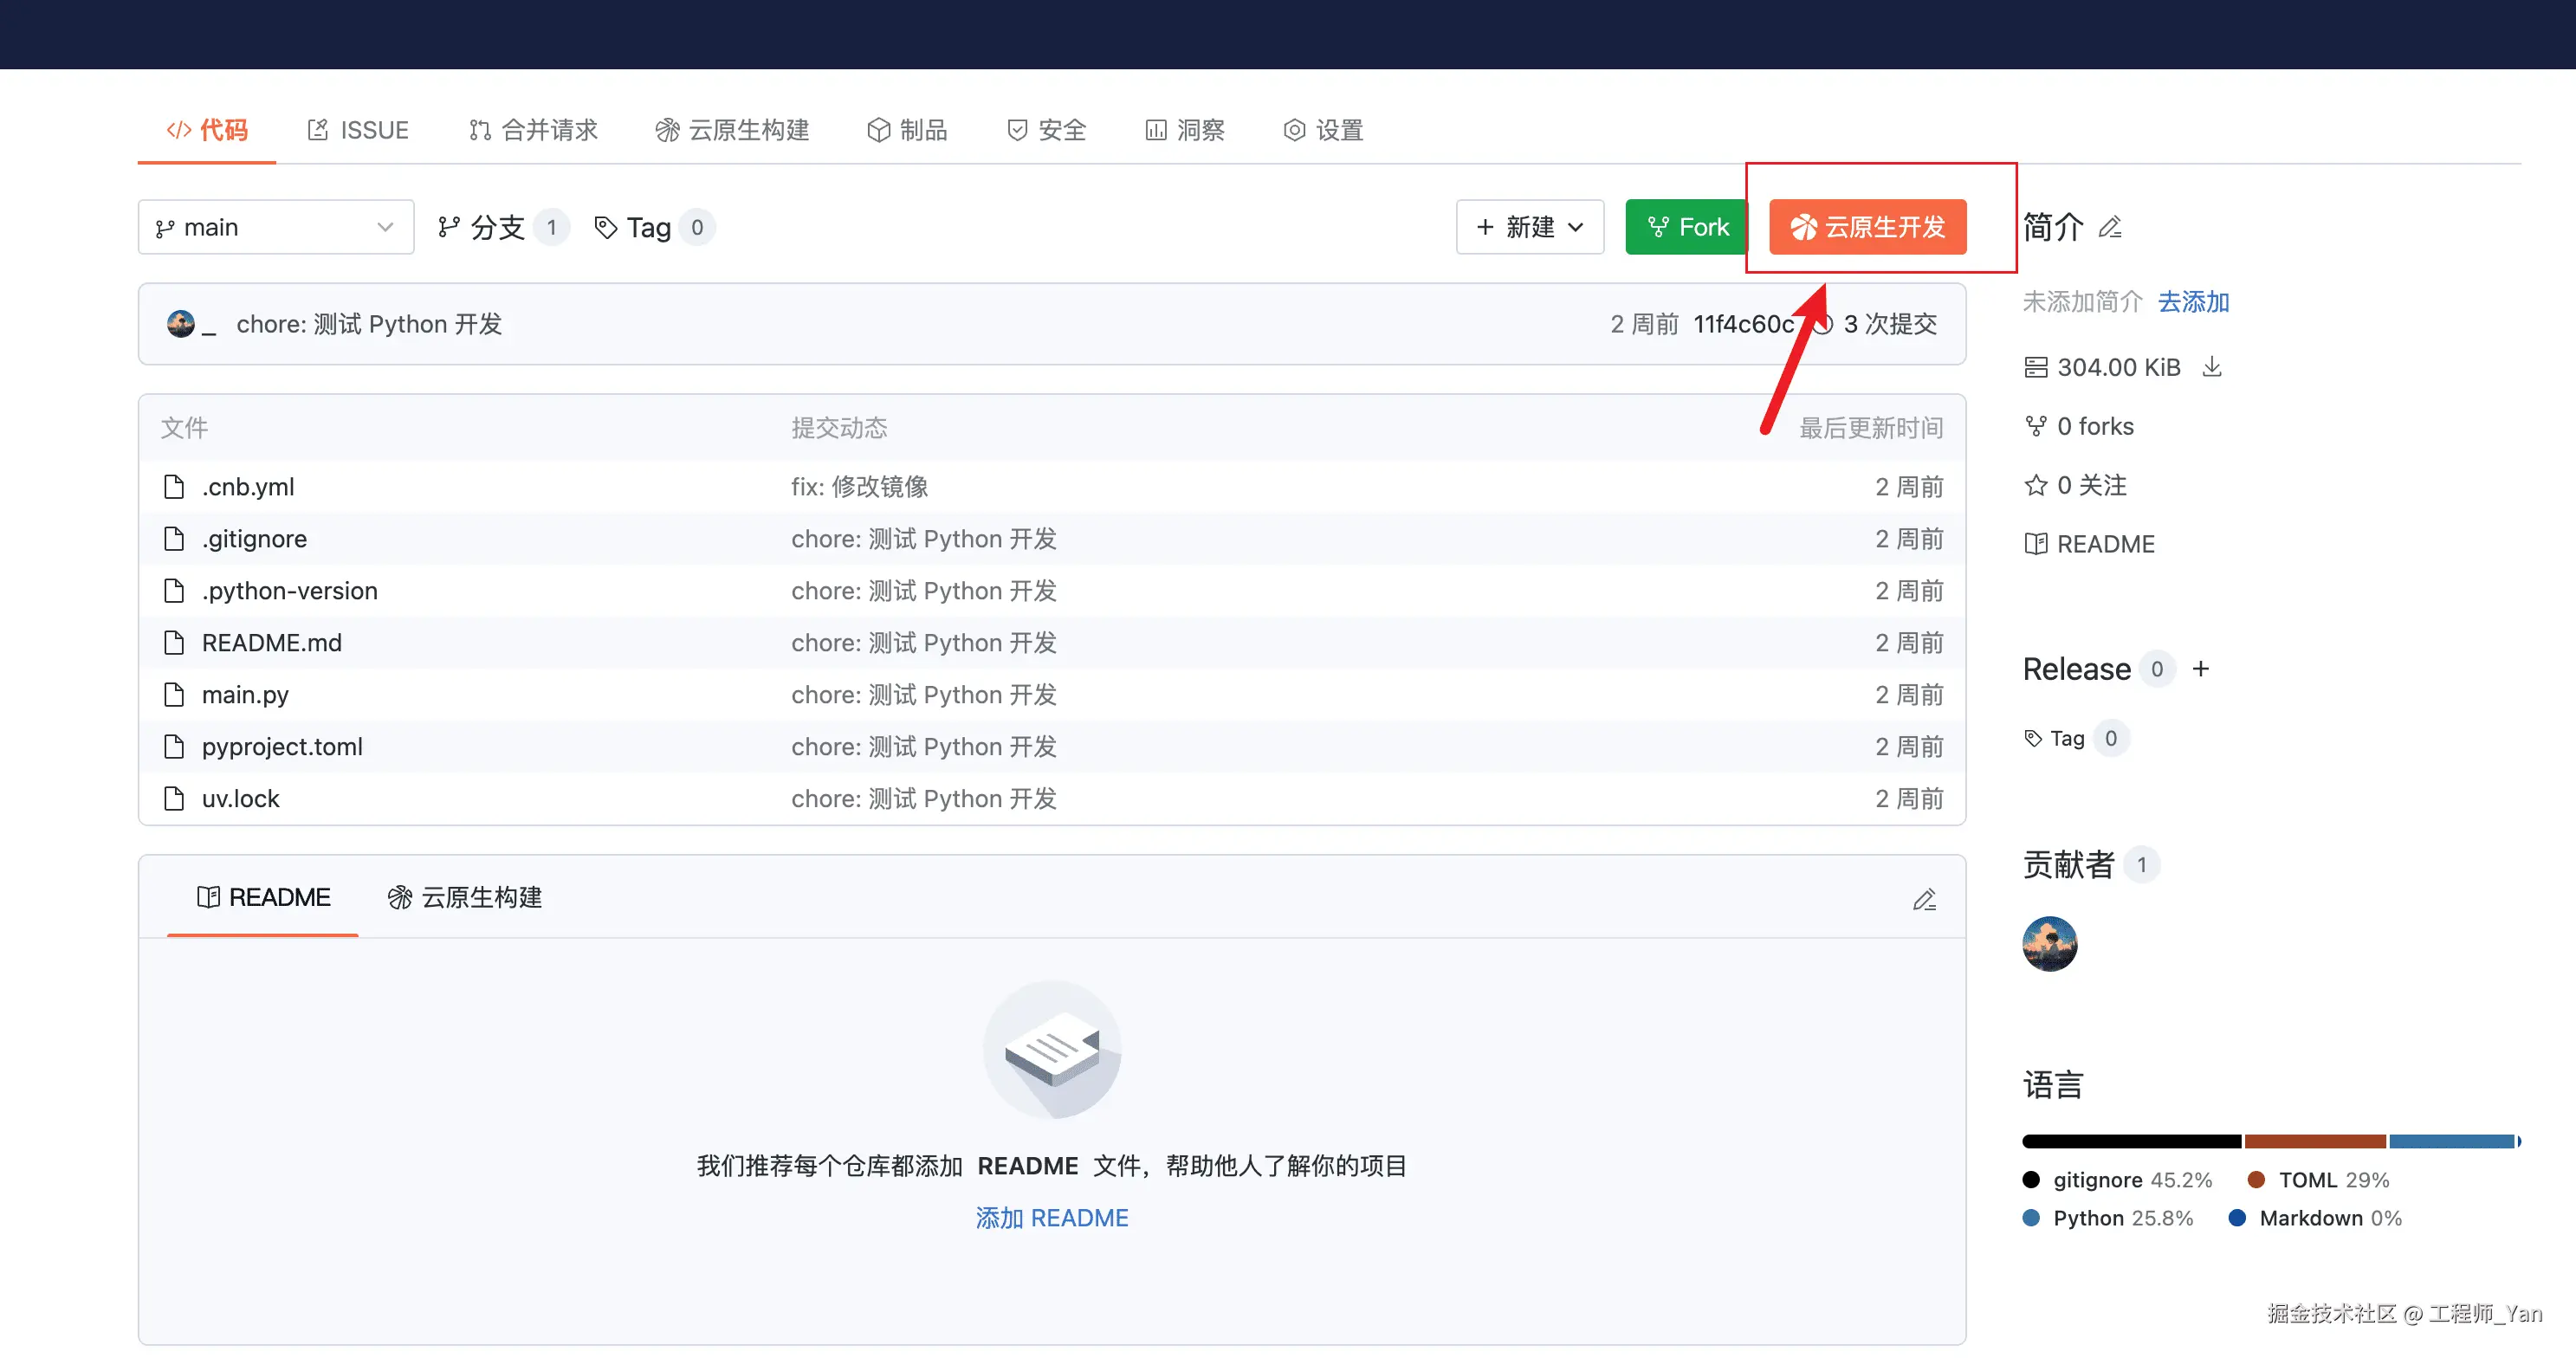Open the main branch dropdown
This screenshot has width=2576, height=1358.
tap(276, 228)
